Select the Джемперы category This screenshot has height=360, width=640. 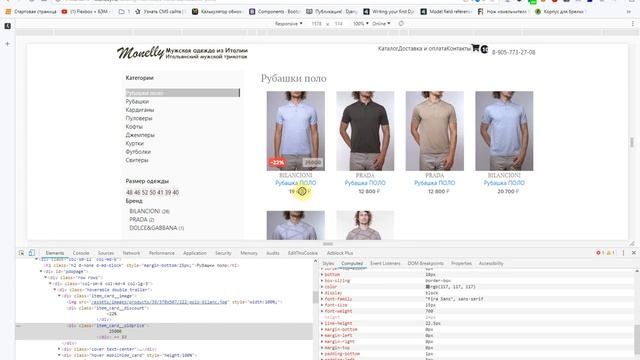140,135
